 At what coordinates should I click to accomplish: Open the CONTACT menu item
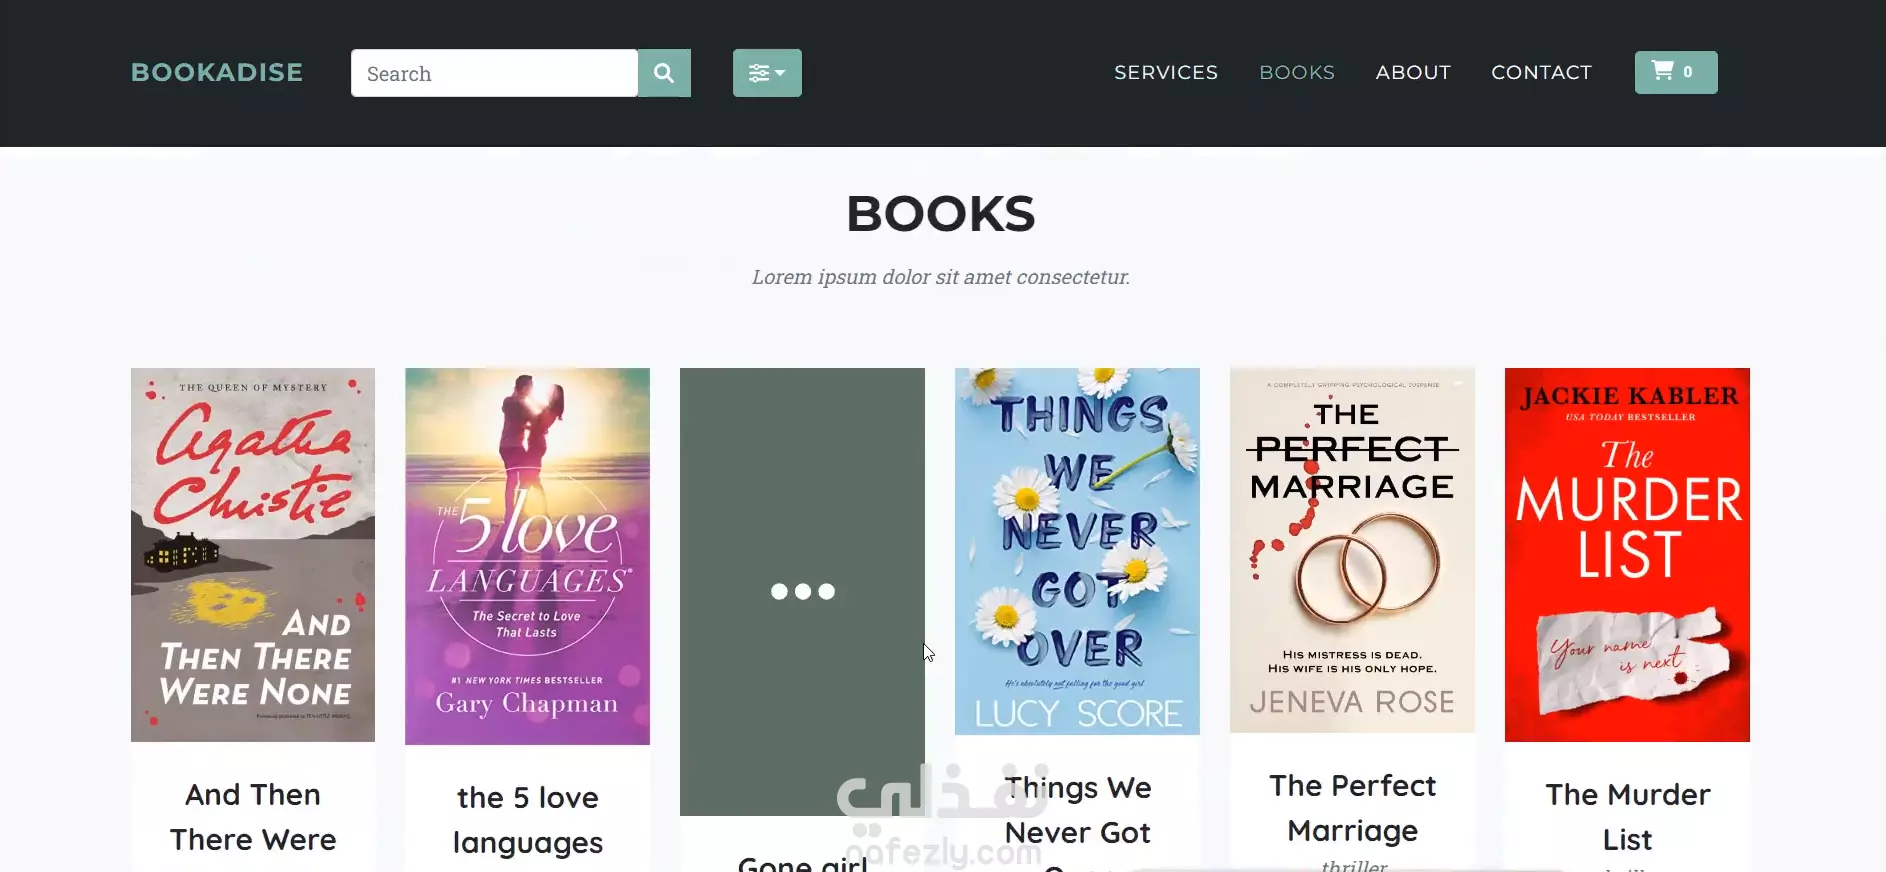tap(1541, 72)
